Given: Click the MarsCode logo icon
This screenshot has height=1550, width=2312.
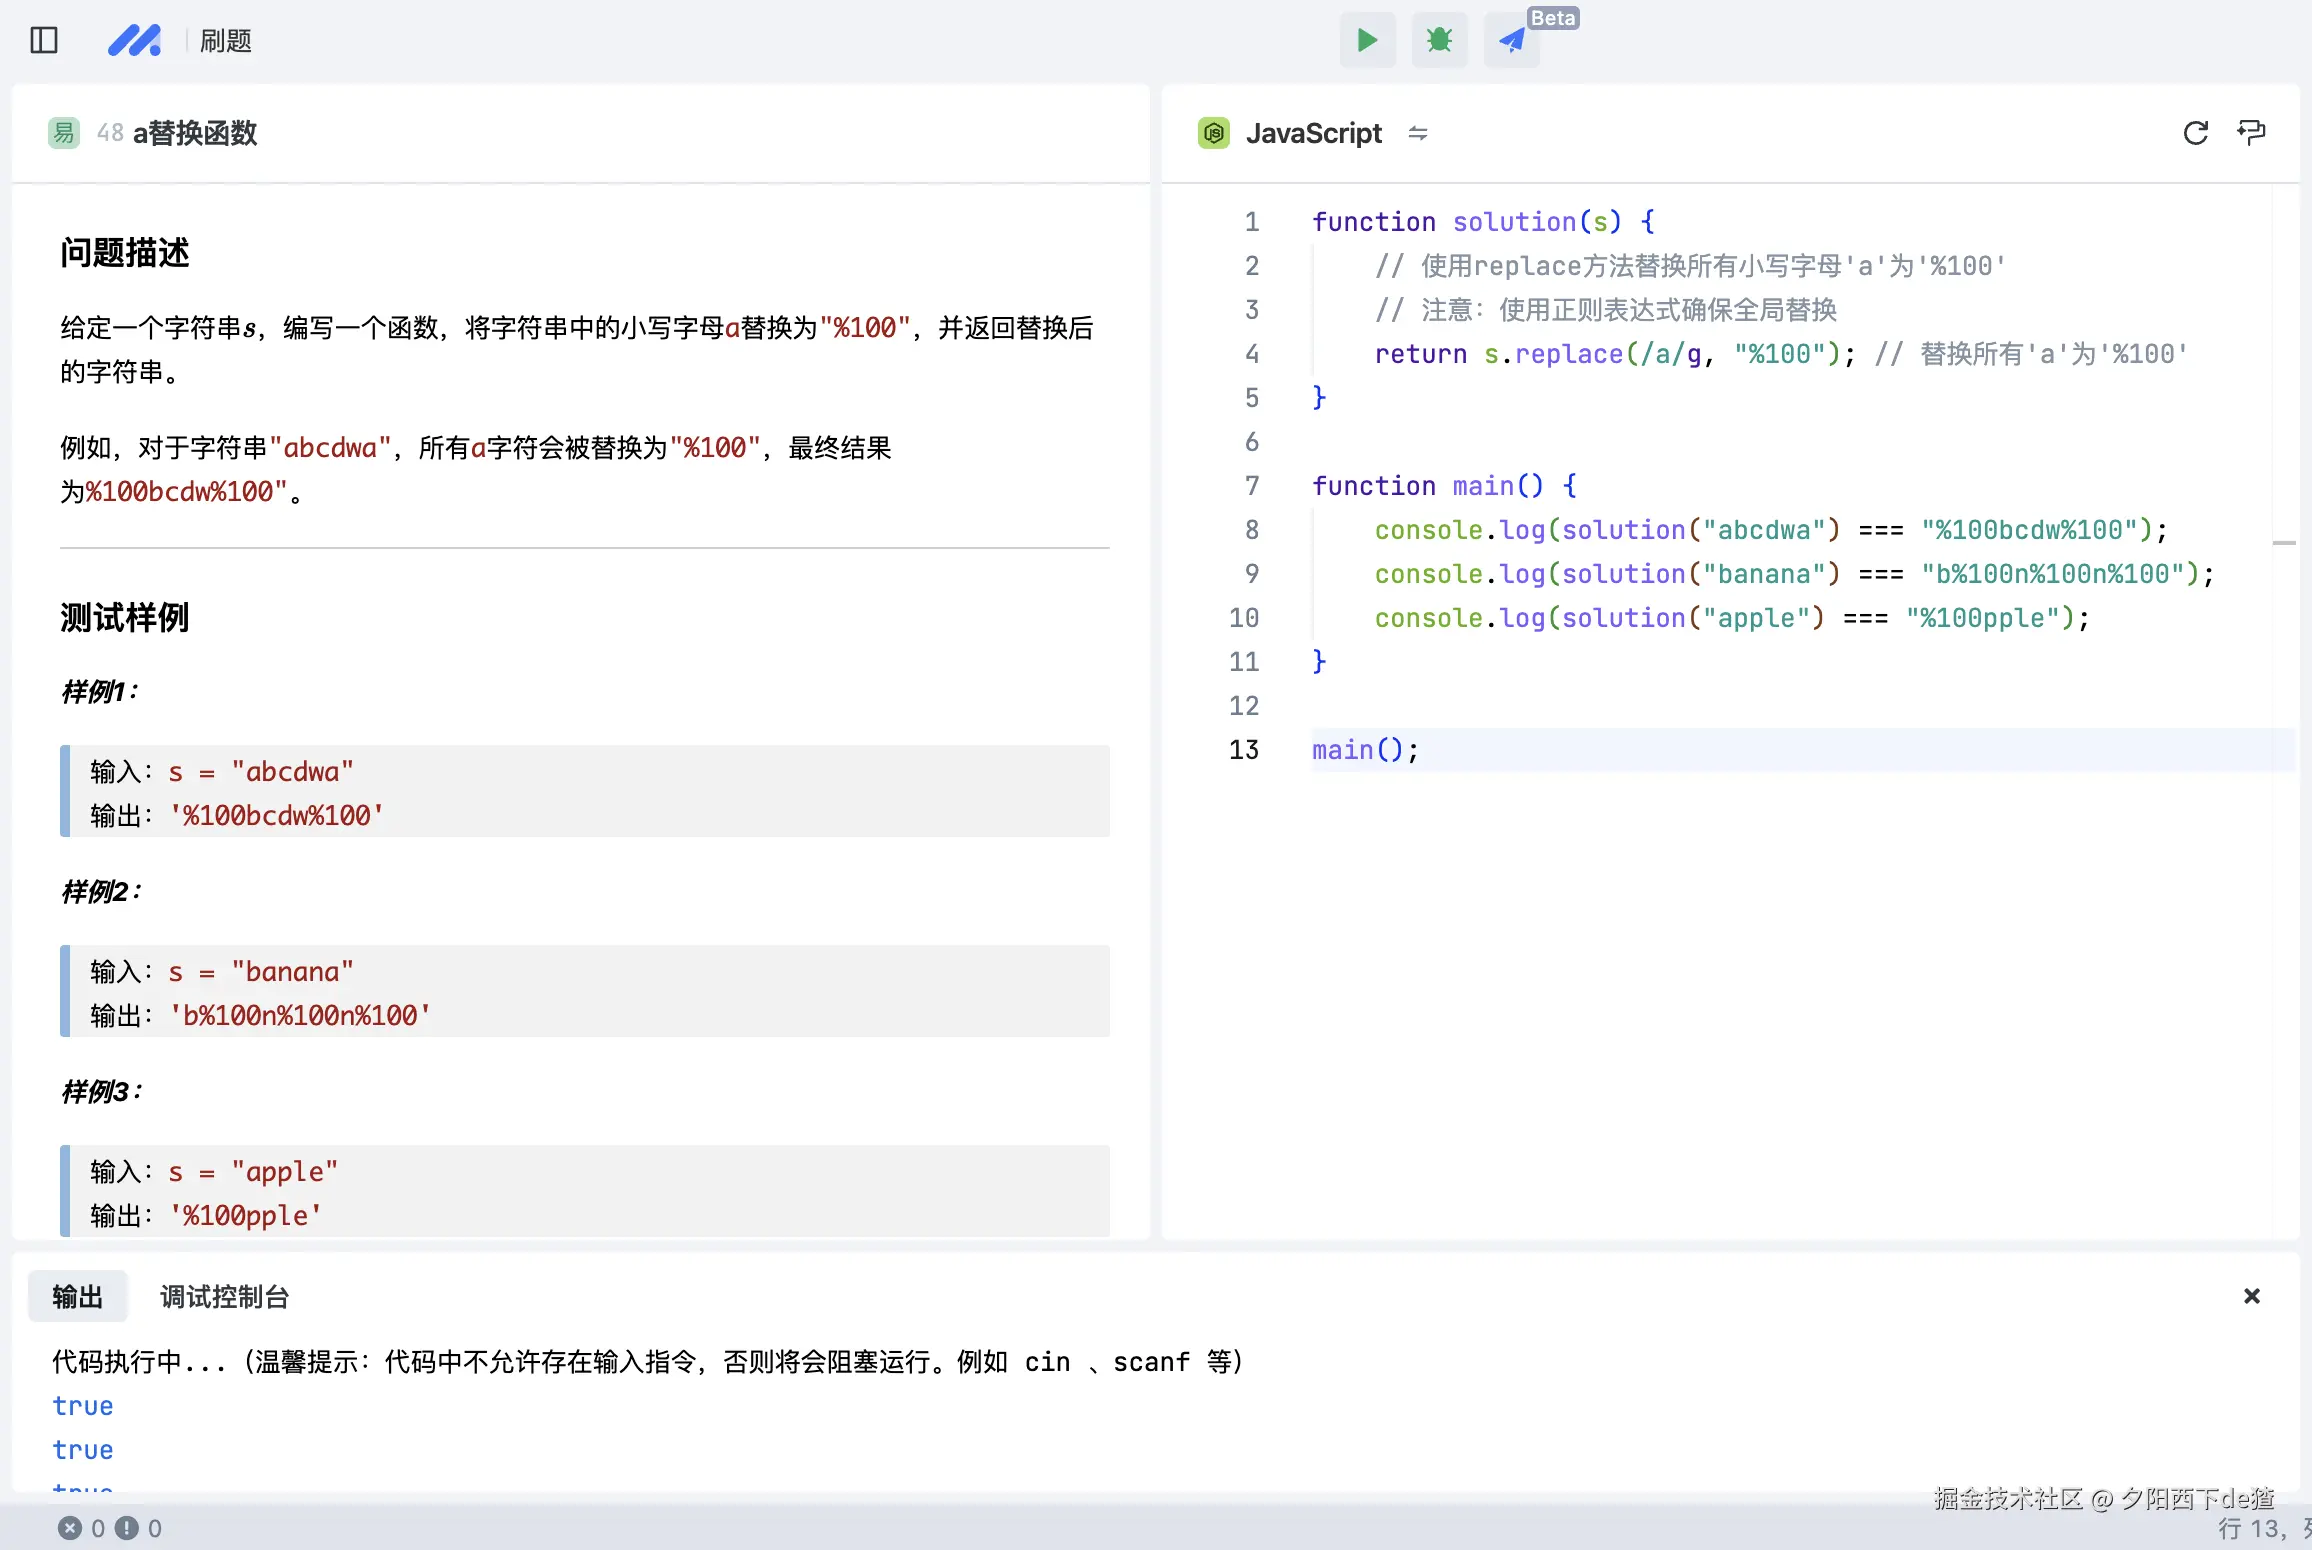Looking at the screenshot, I should coord(134,40).
